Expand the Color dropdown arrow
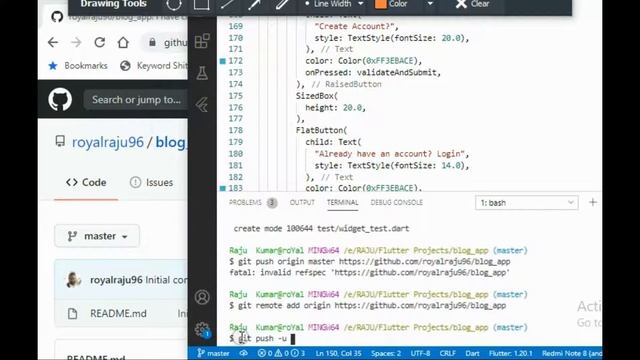Image resolution: width=640 pixels, height=360 pixels. [x=430, y=4]
